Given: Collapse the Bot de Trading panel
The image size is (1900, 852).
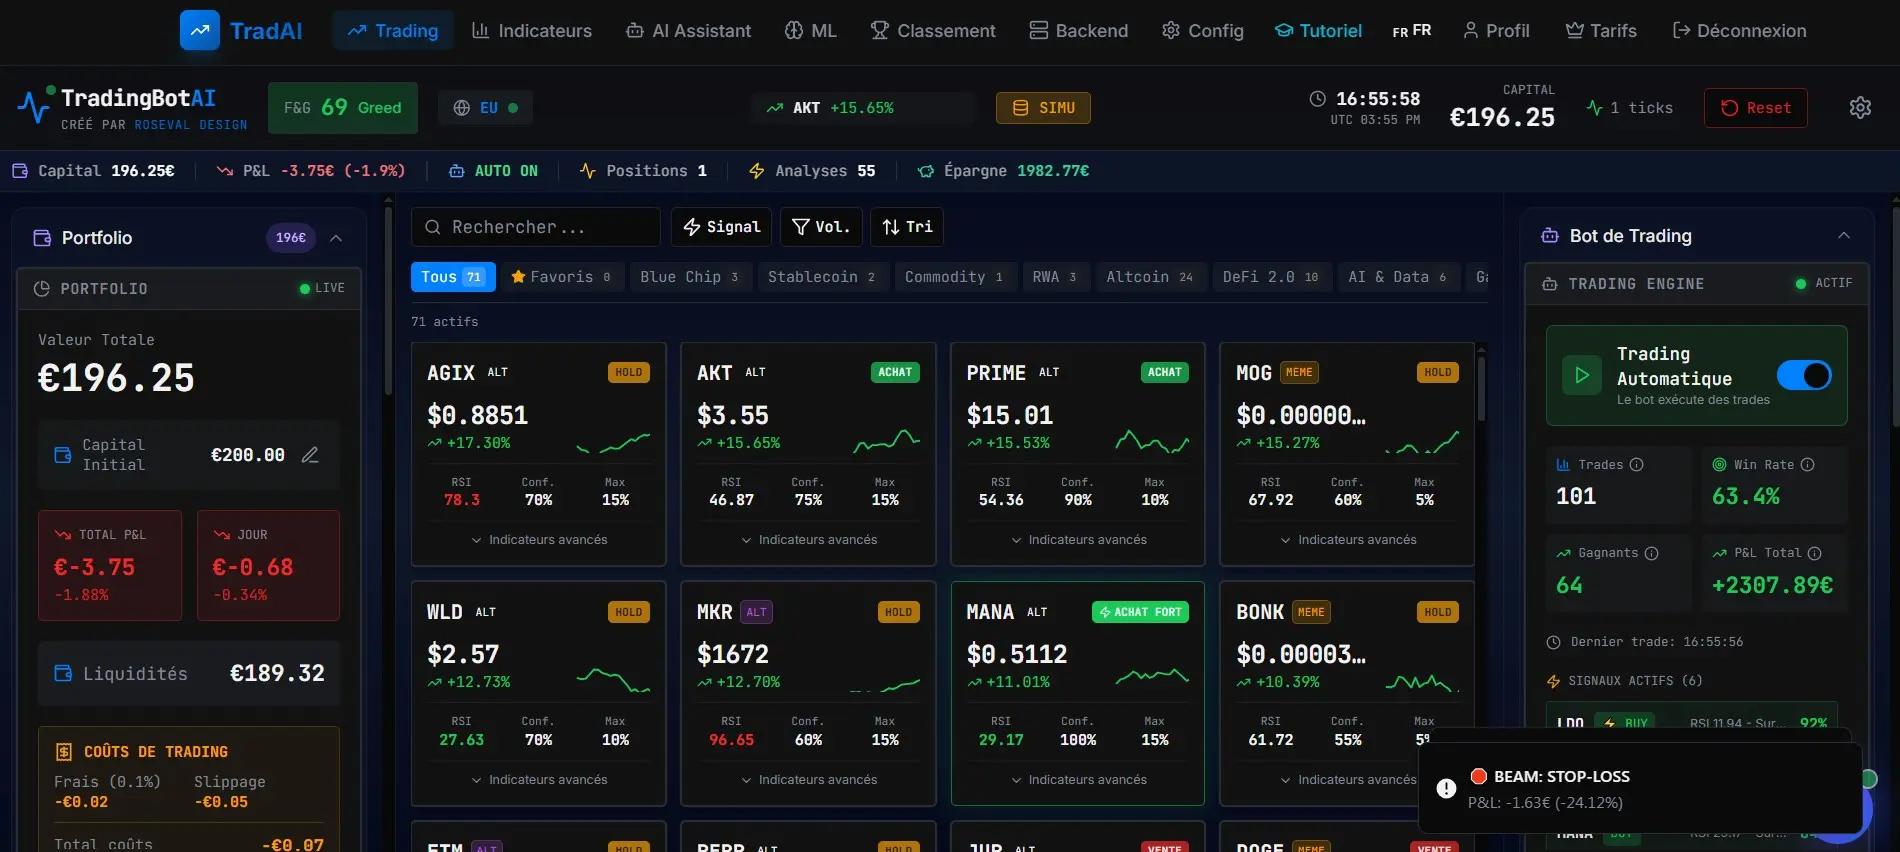Looking at the screenshot, I should [1844, 236].
